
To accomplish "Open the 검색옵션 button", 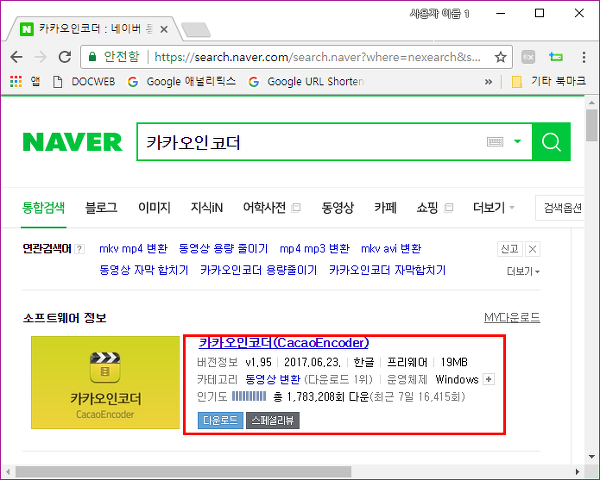I will click(560, 208).
